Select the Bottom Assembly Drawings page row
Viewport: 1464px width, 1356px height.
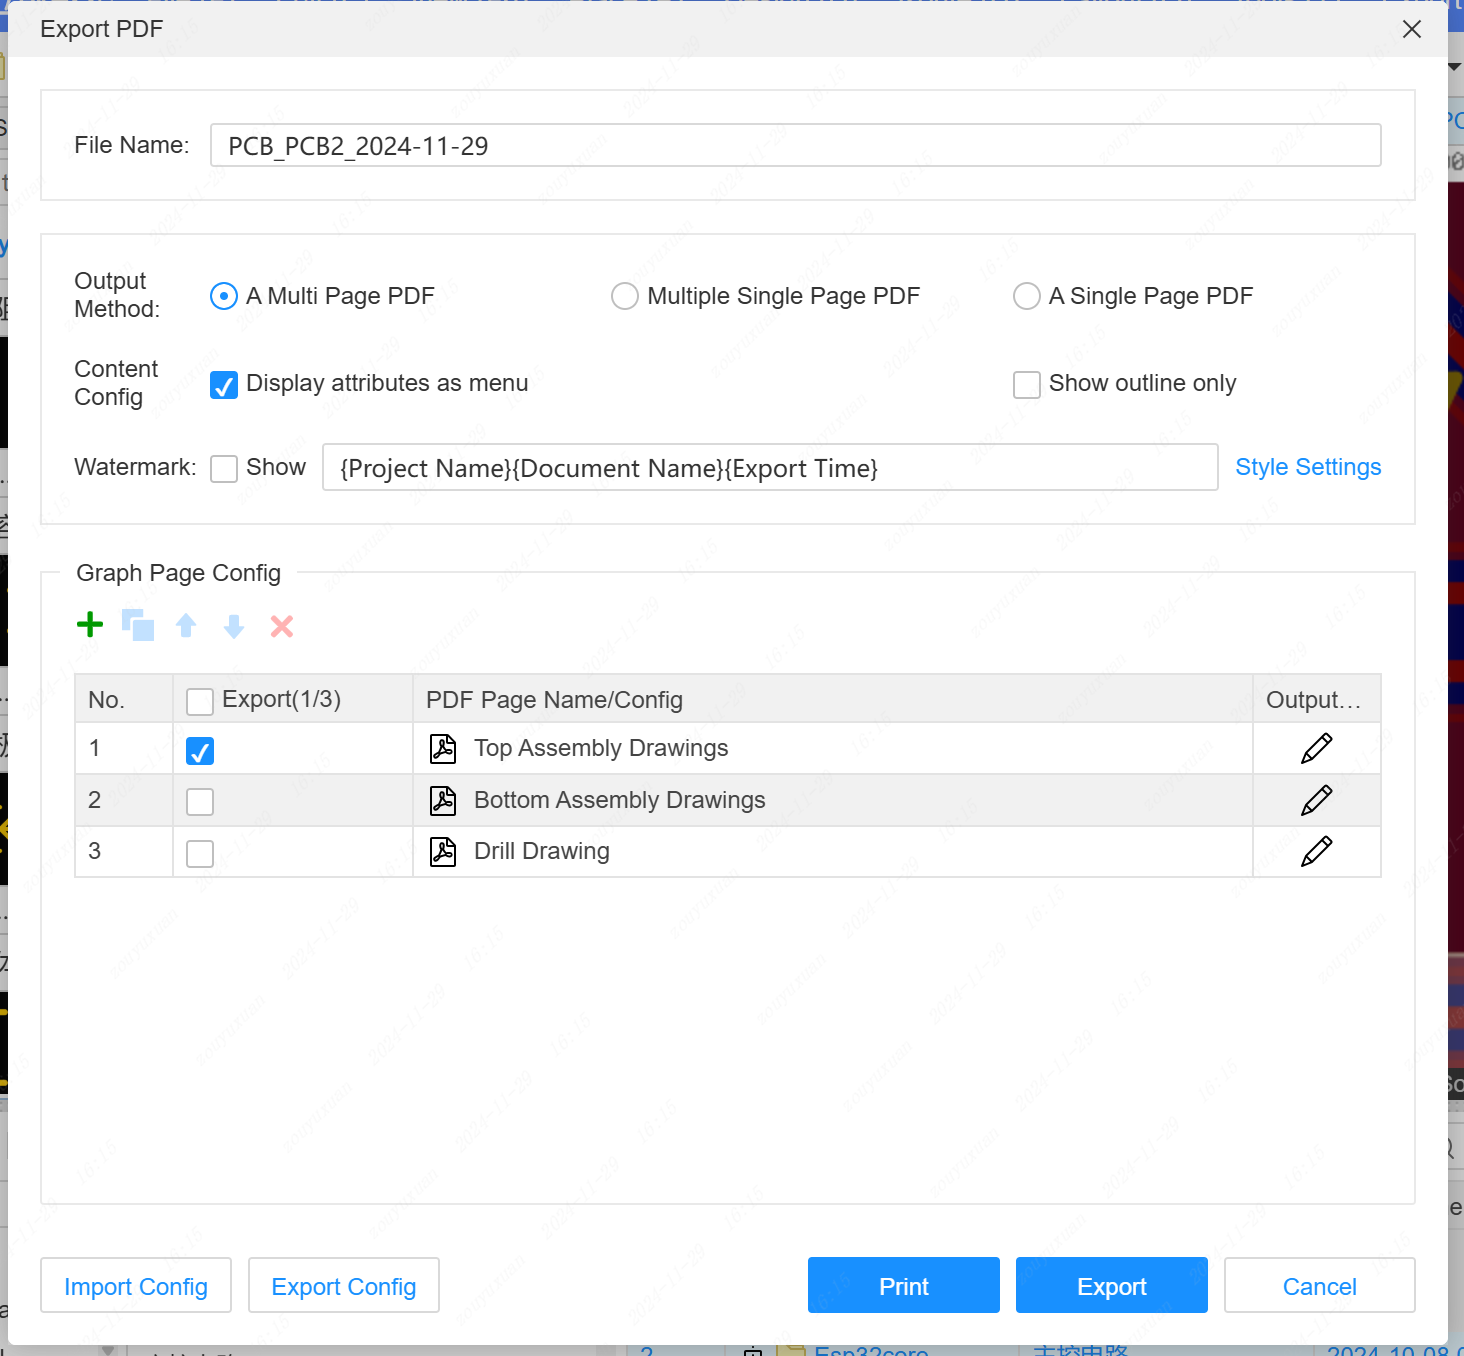pos(619,800)
